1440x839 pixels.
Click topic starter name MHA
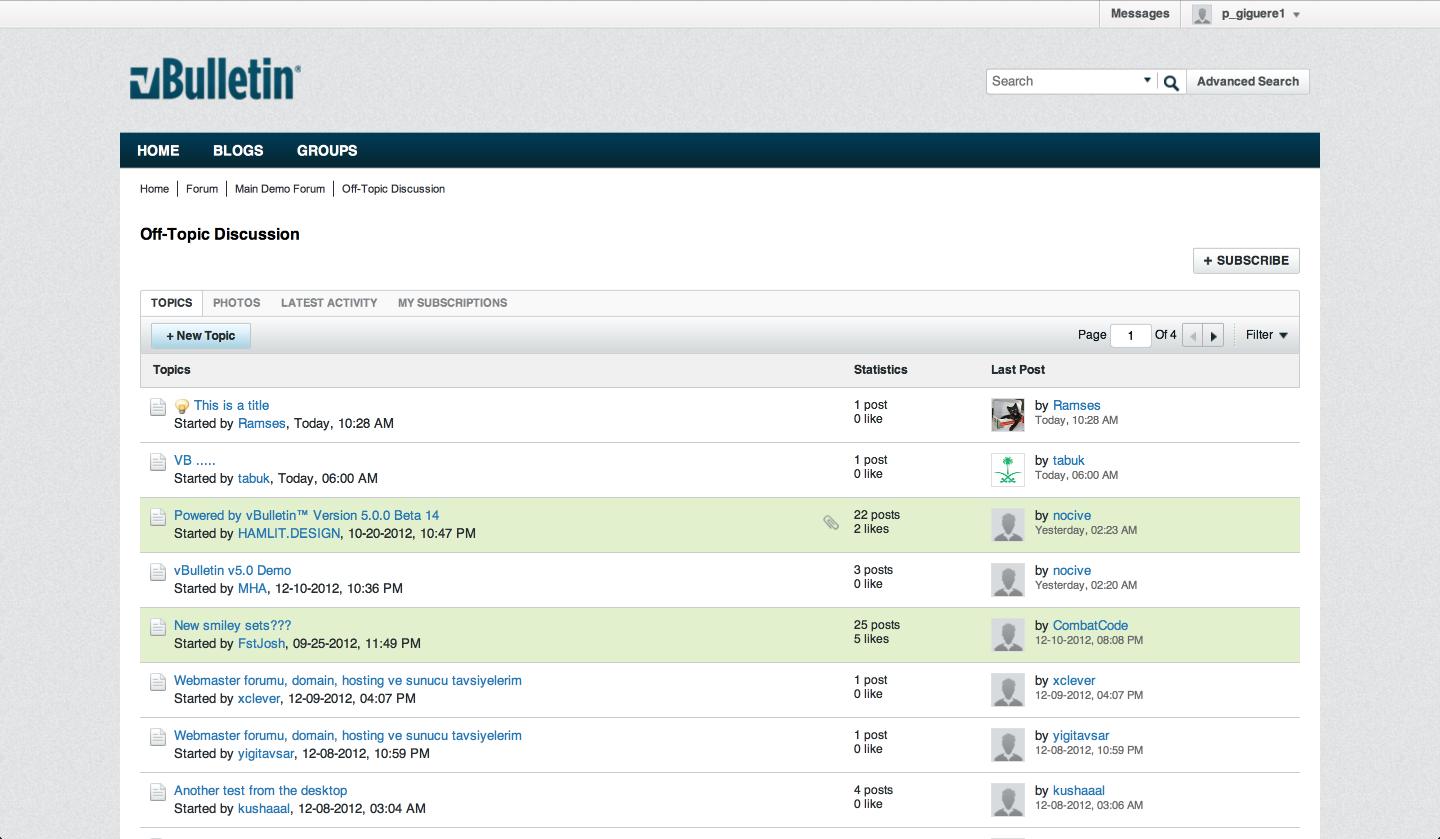pos(252,589)
